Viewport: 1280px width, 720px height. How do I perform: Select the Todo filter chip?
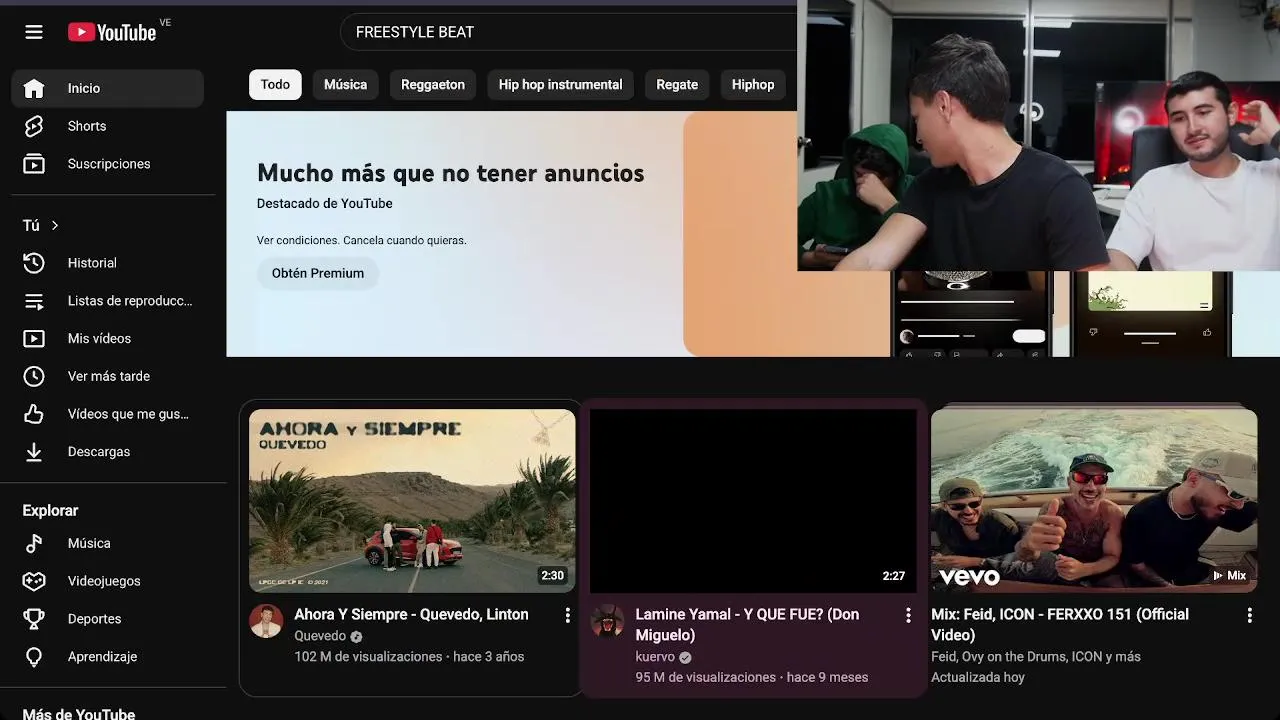[275, 85]
